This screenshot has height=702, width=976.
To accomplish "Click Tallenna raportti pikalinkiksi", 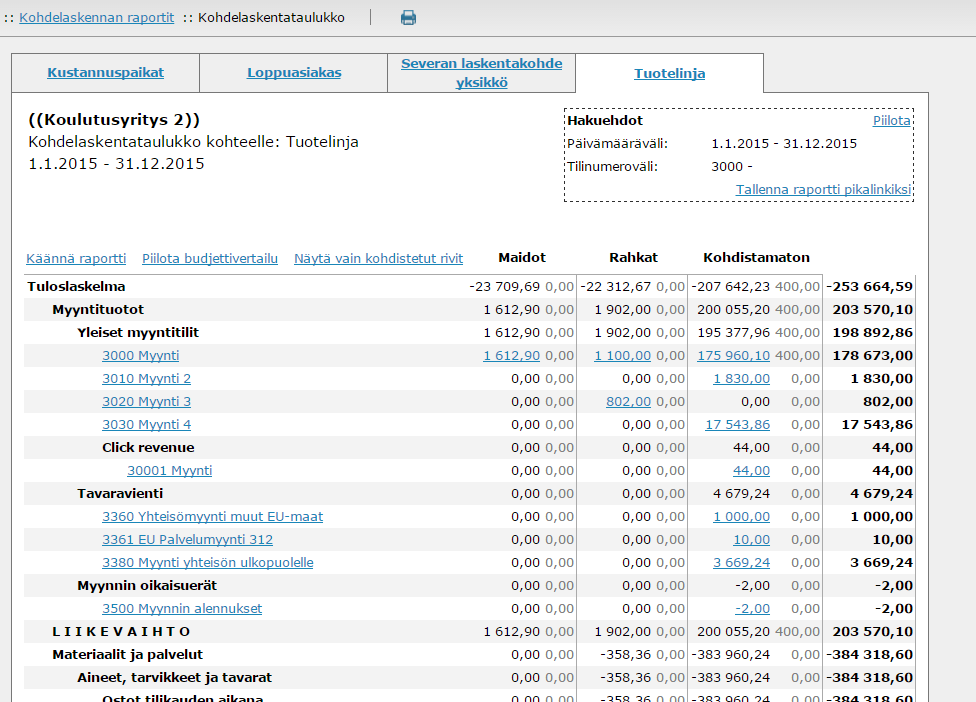I will (x=823, y=189).
